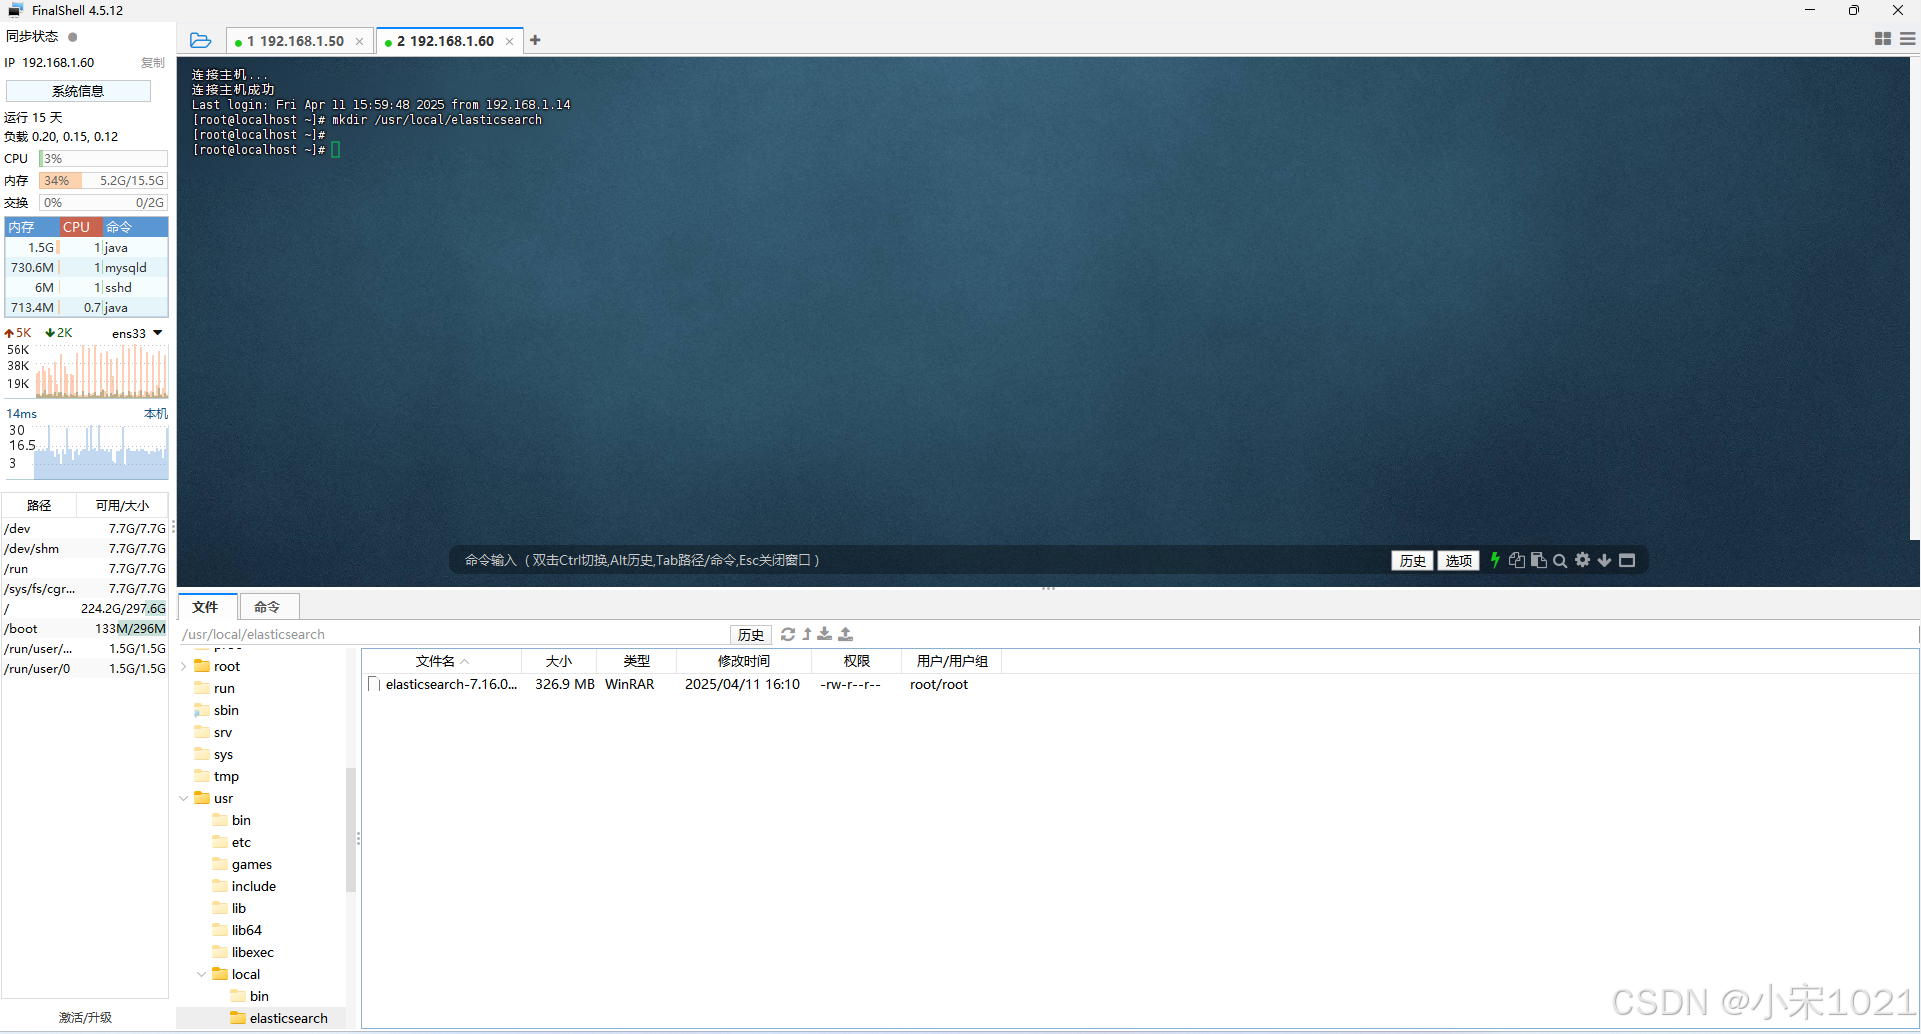1921x1034 pixels.
Task: Close the 192.168.1.50 tab
Action: [x=359, y=41]
